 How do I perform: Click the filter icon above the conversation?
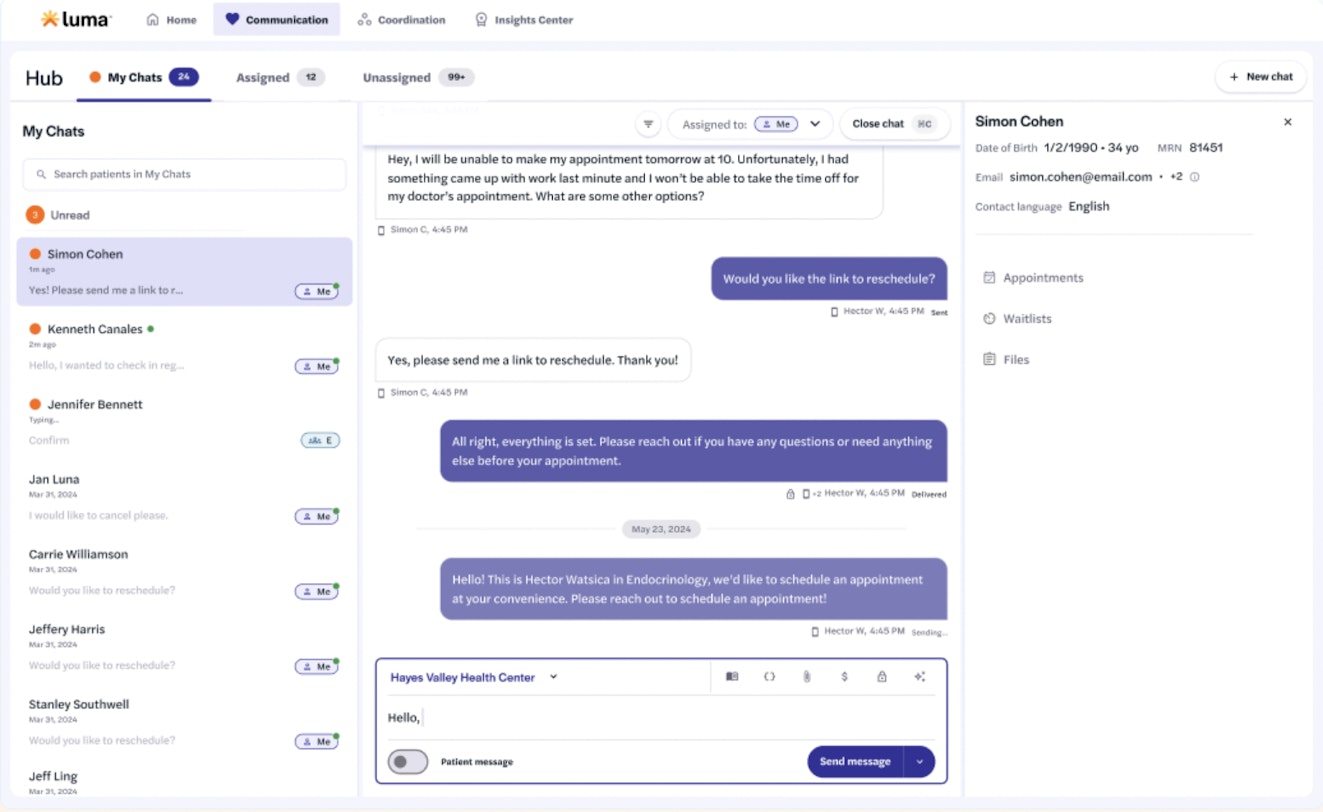pos(648,123)
